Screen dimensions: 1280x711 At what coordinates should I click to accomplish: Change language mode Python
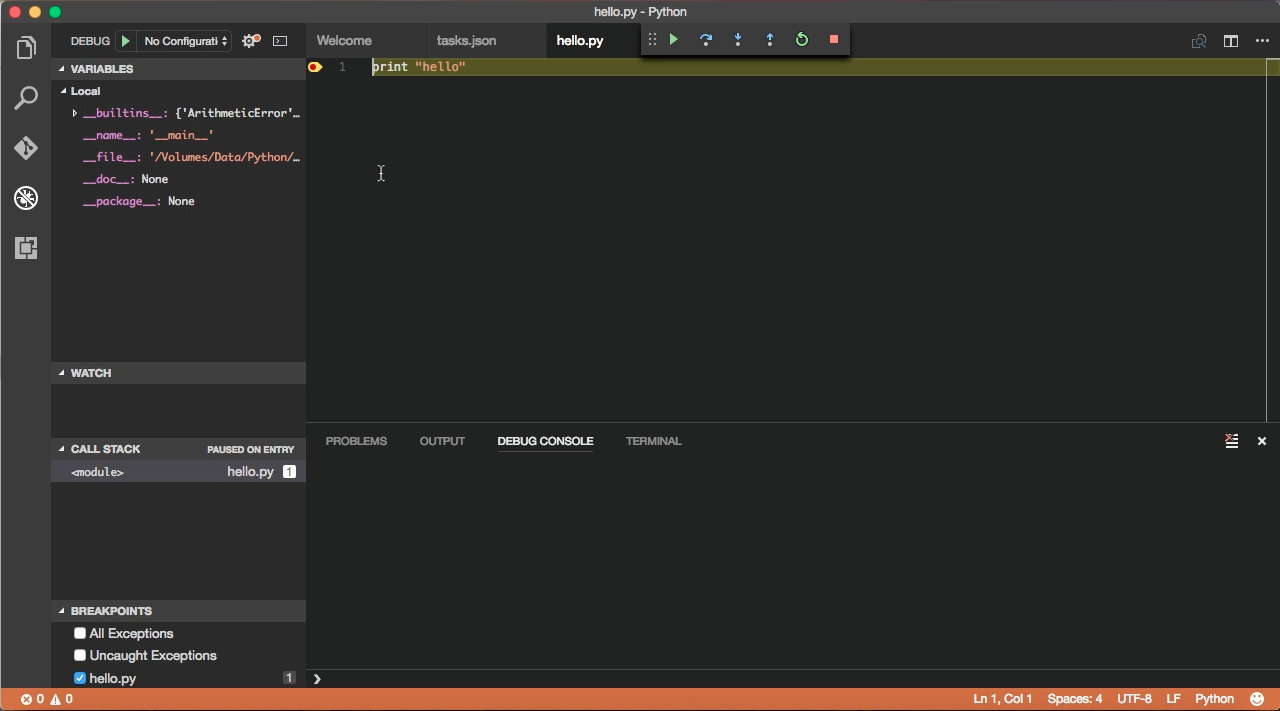(x=1215, y=700)
